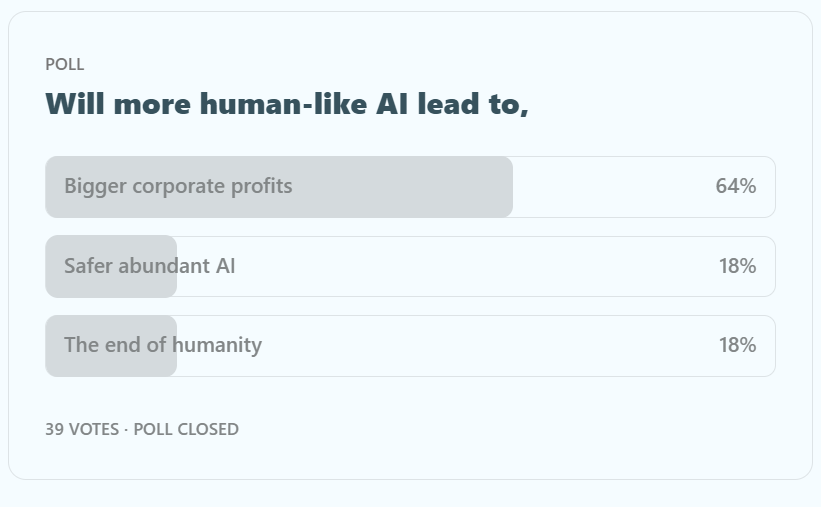Click the small "POLL" label above the question
This screenshot has height=507, width=821.
click(x=65, y=64)
